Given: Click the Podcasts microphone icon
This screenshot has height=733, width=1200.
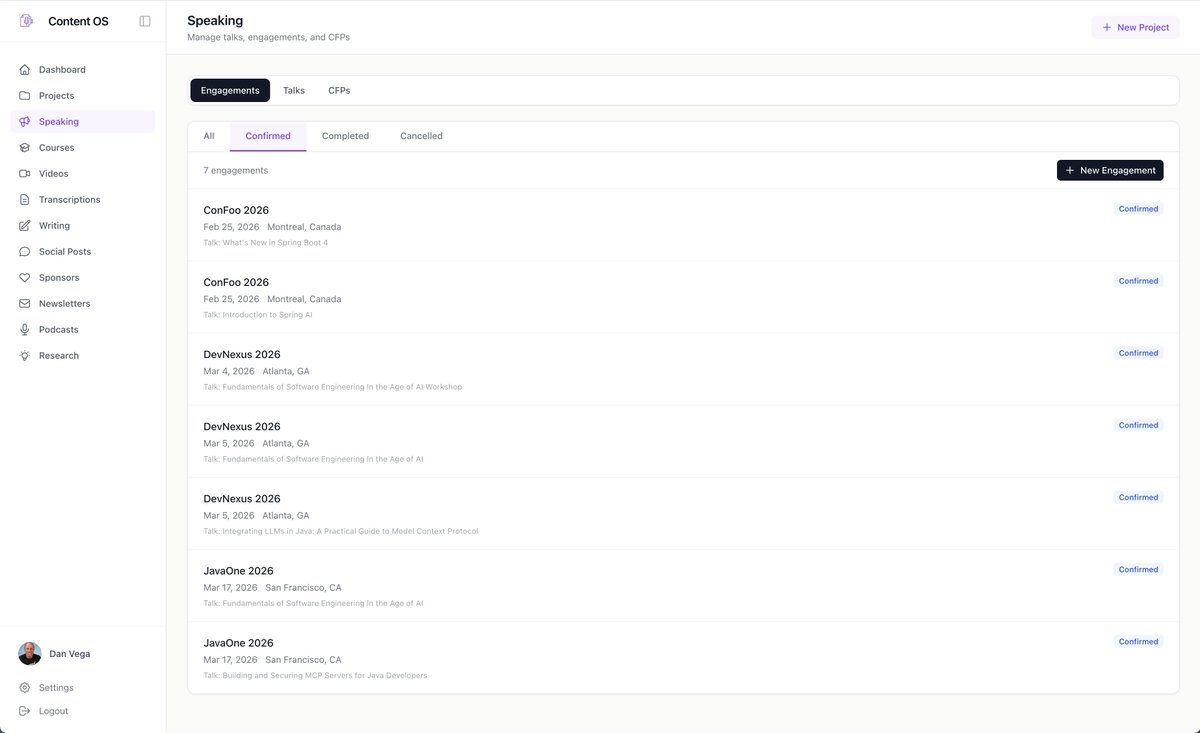Looking at the screenshot, I should (x=25, y=330).
